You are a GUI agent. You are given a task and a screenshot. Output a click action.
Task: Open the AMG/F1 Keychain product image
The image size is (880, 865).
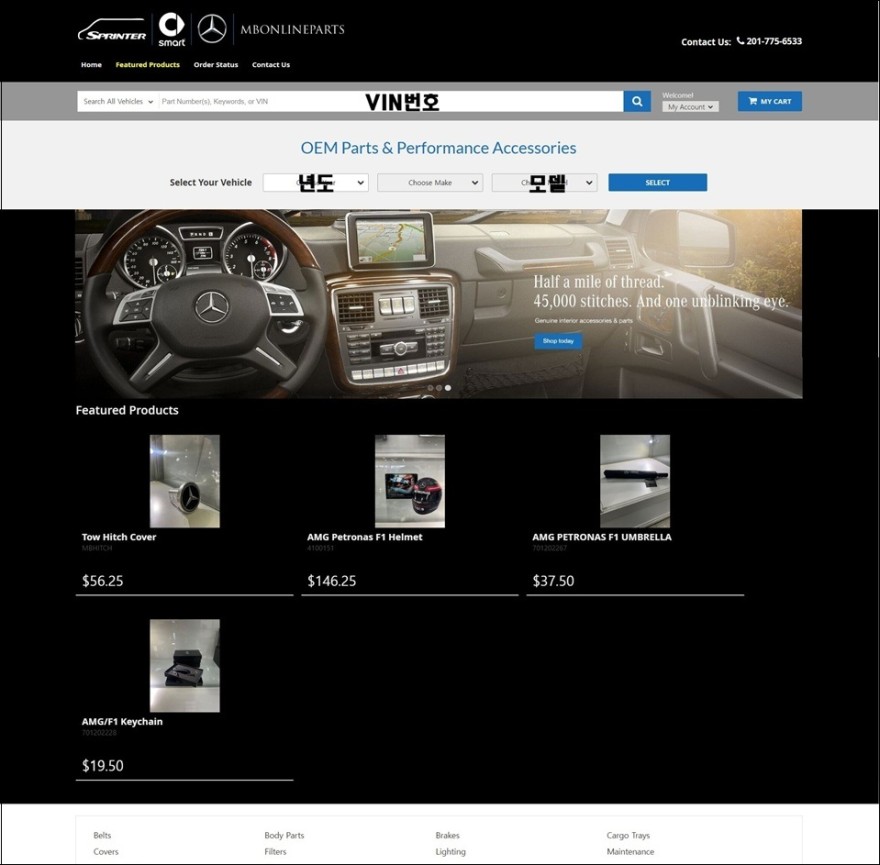click(185, 666)
